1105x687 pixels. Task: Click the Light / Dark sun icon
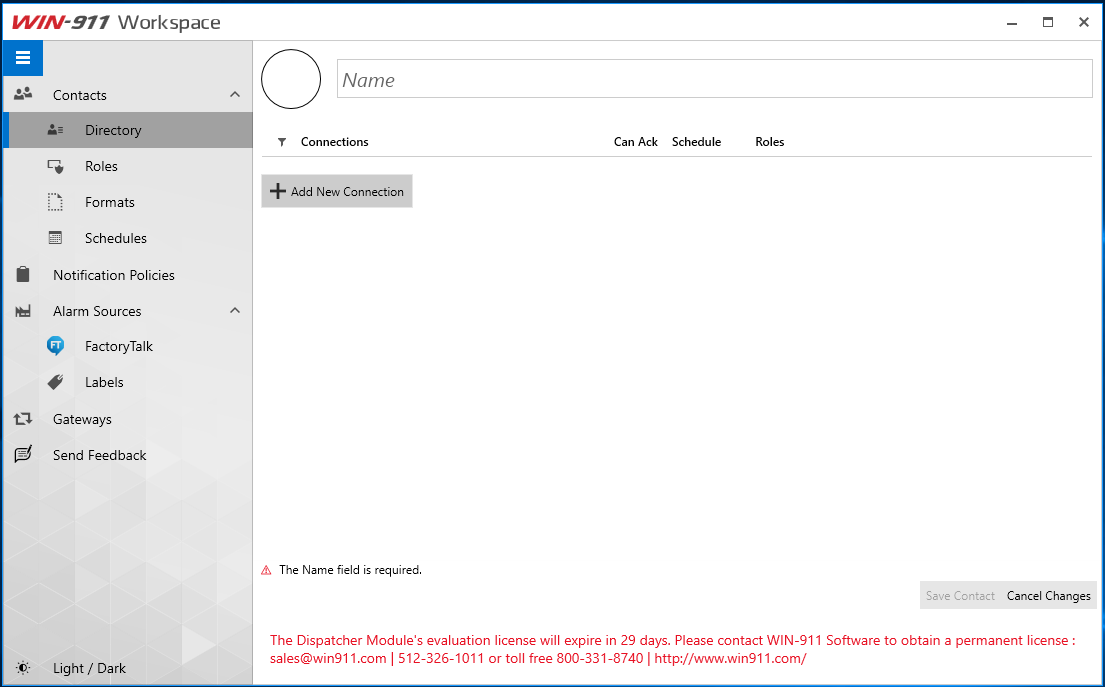pyautogui.click(x=23, y=668)
